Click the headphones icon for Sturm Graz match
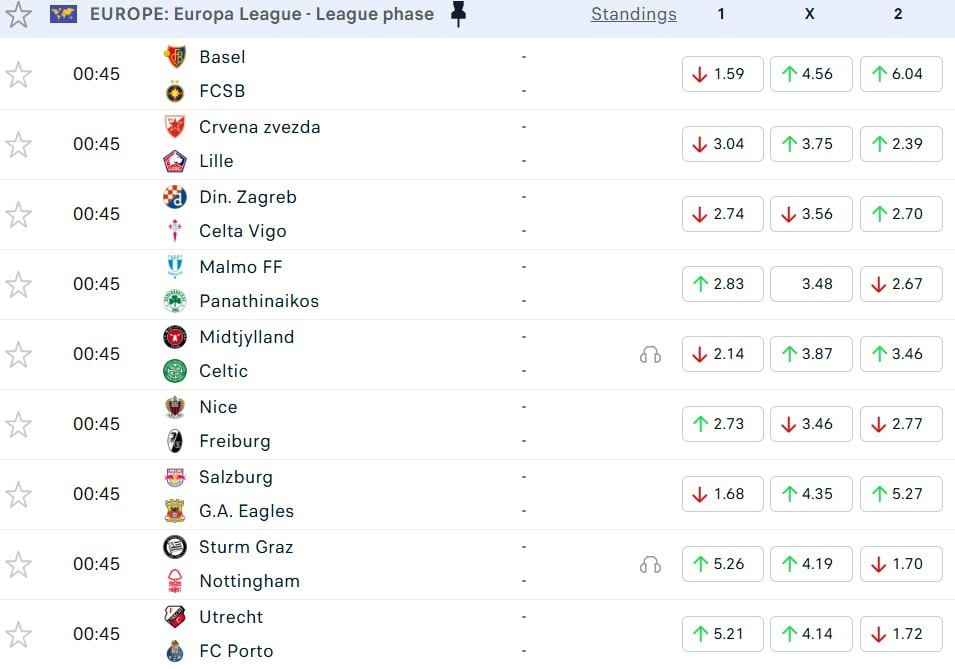Image resolution: width=955 pixels, height=669 pixels. coord(650,564)
